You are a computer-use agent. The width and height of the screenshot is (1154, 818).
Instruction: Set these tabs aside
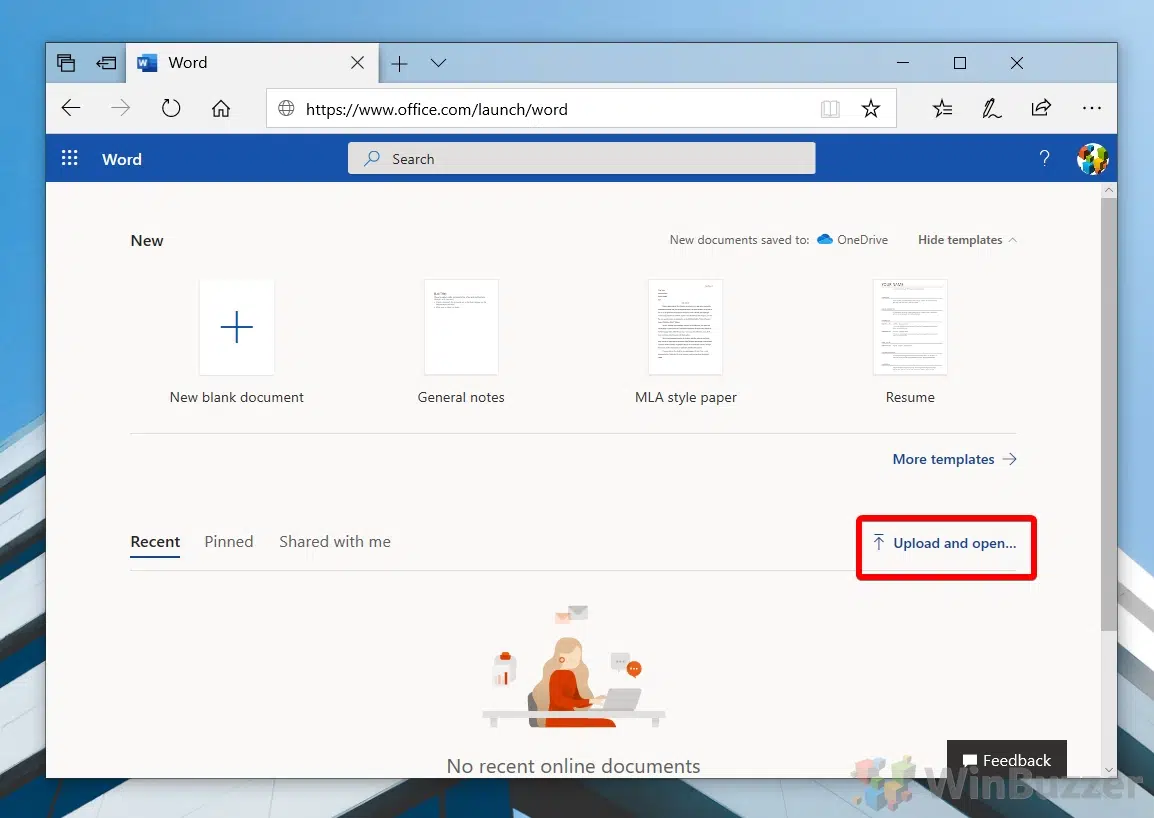click(x=106, y=63)
